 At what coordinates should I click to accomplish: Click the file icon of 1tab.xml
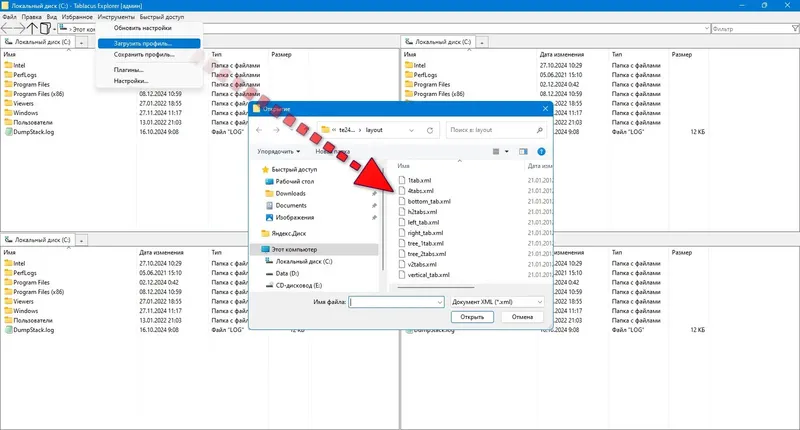tap(402, 180)
